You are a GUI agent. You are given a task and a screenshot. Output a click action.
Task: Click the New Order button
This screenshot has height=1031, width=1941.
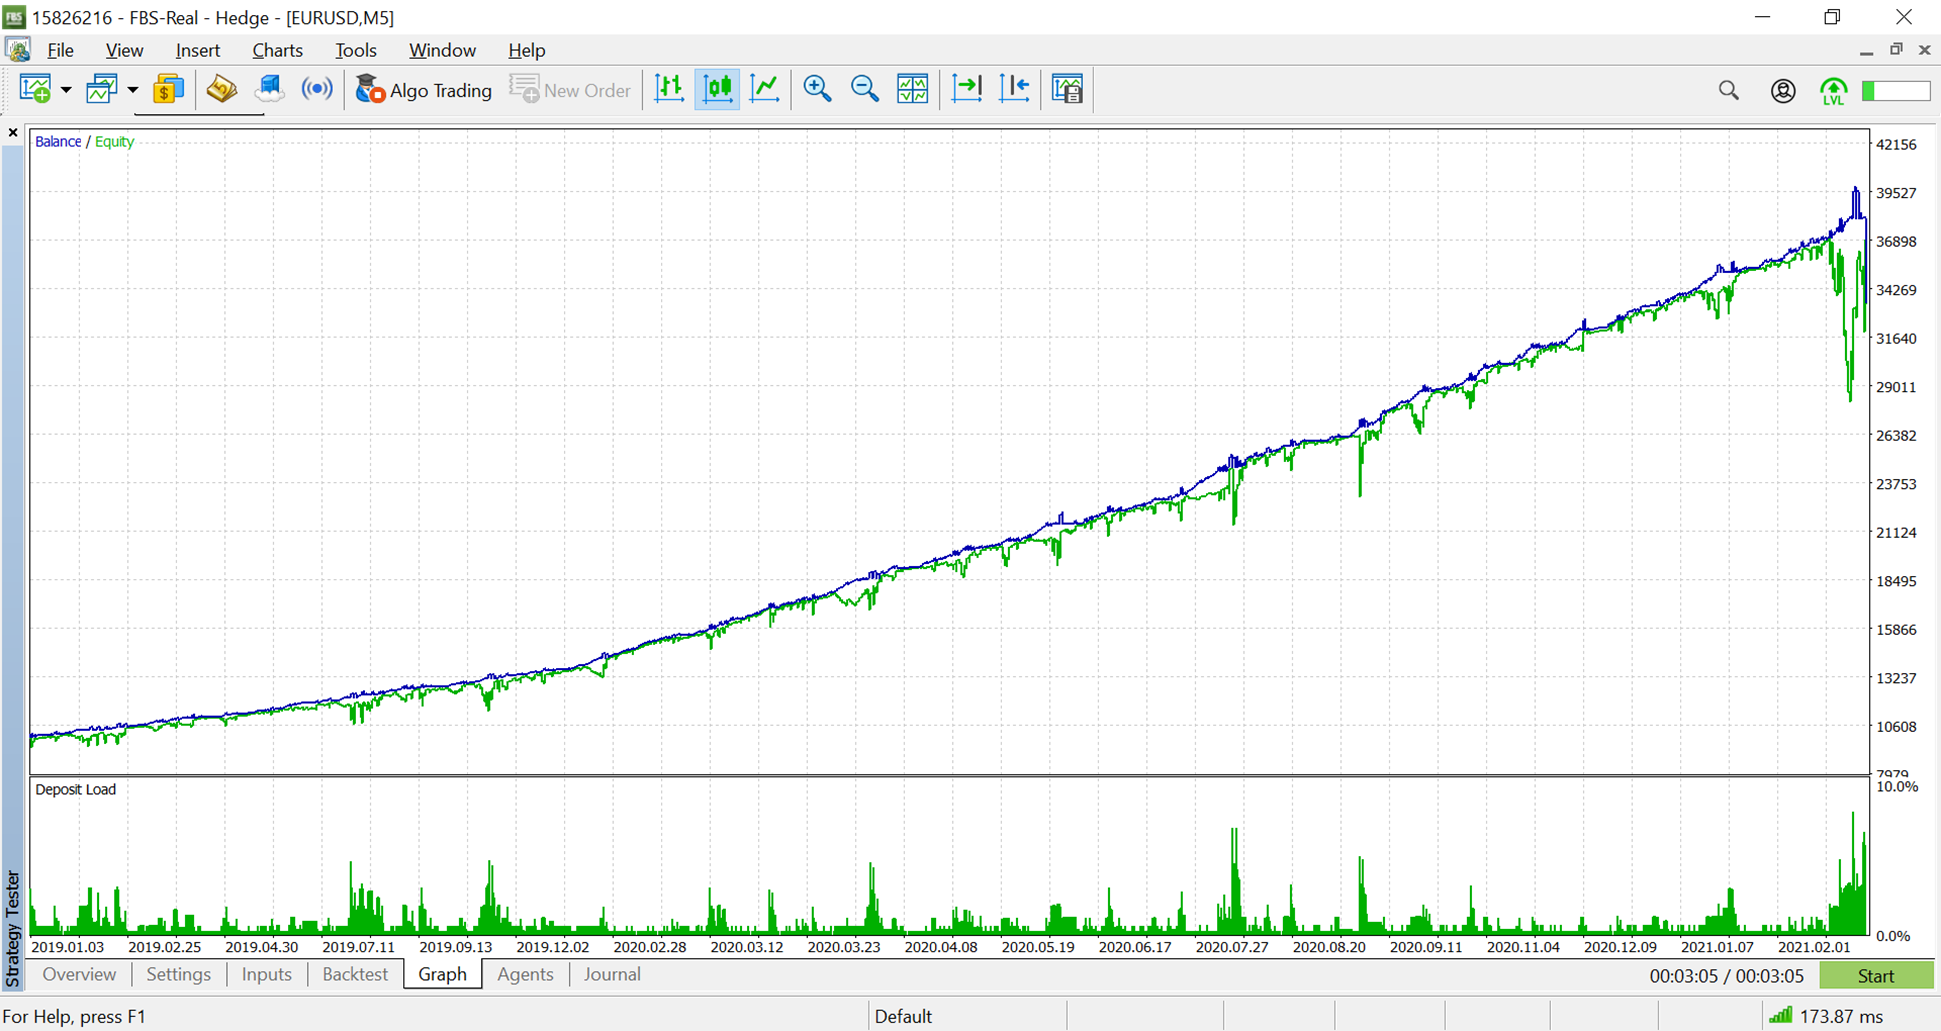pos(571,90)
